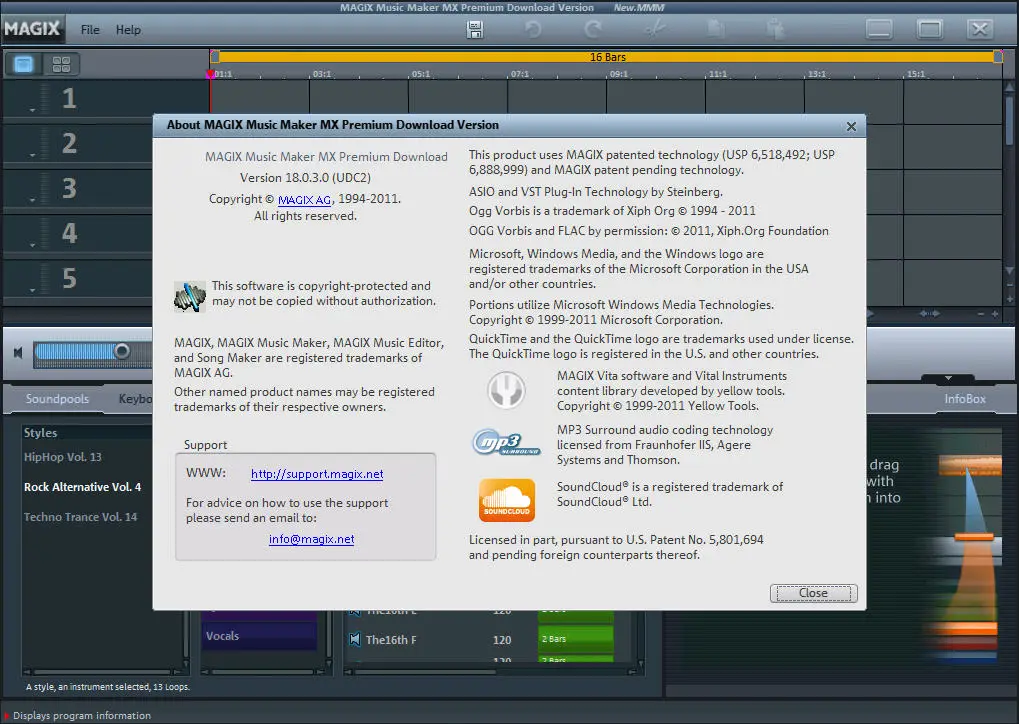1019x724 pixels.
Task: Click the 16 Bars yellow range bar
Action: pos(607,57)
